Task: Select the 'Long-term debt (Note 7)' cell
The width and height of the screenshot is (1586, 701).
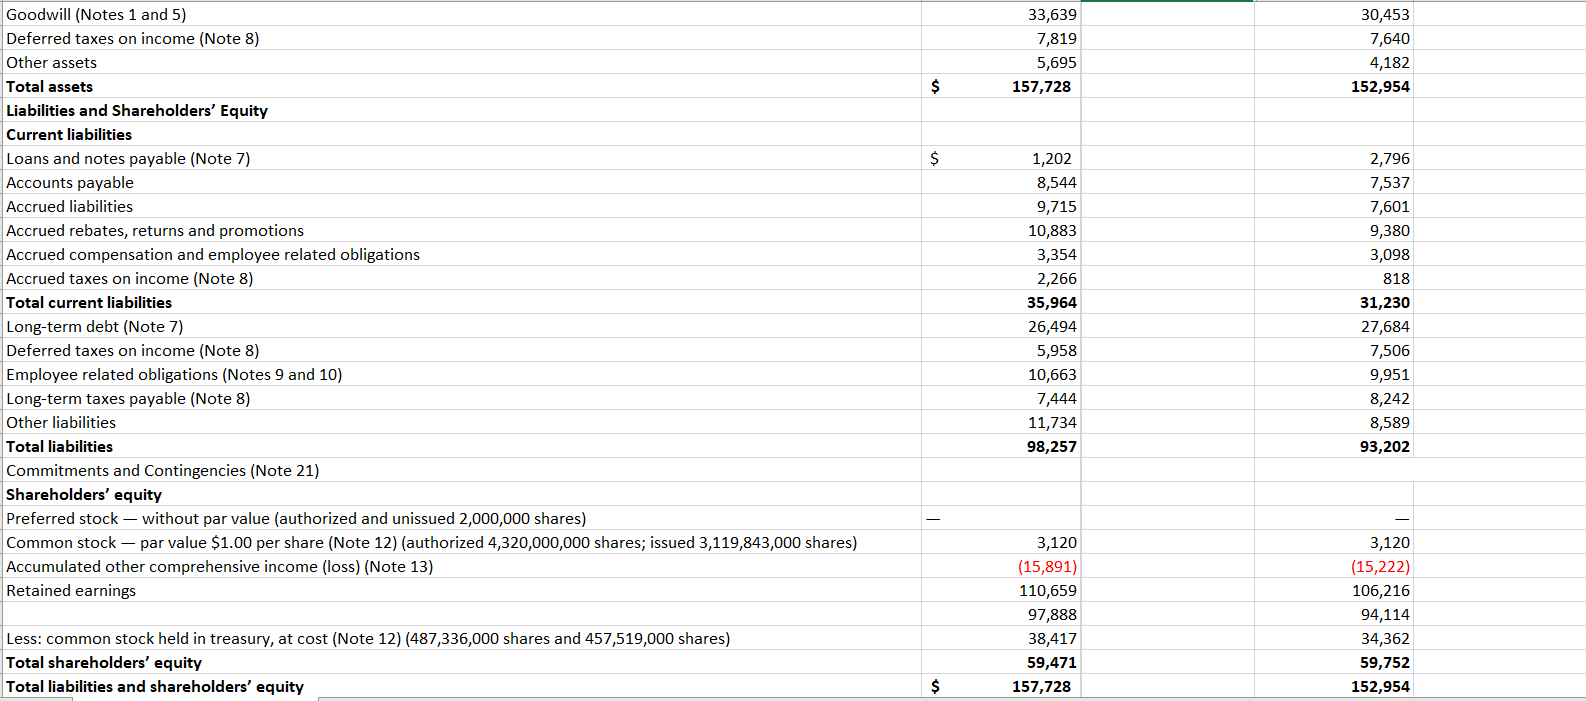Action: [463, 326]
